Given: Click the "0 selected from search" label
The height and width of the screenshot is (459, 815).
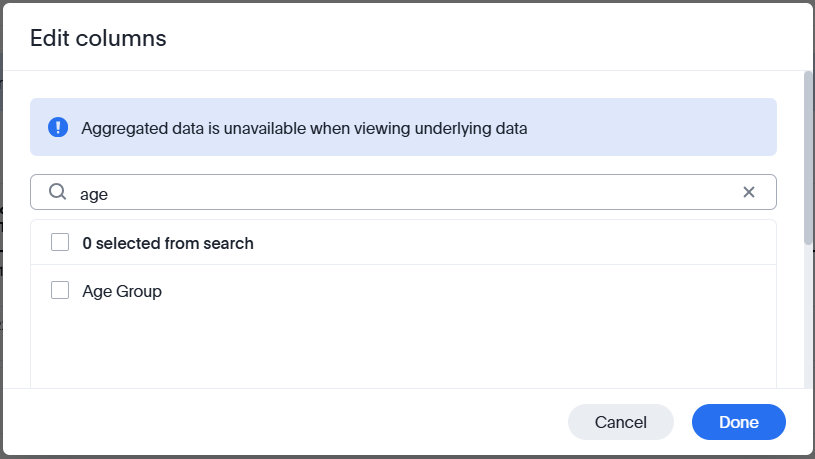Looking at the screenshot, I should (x=168, y=243).
